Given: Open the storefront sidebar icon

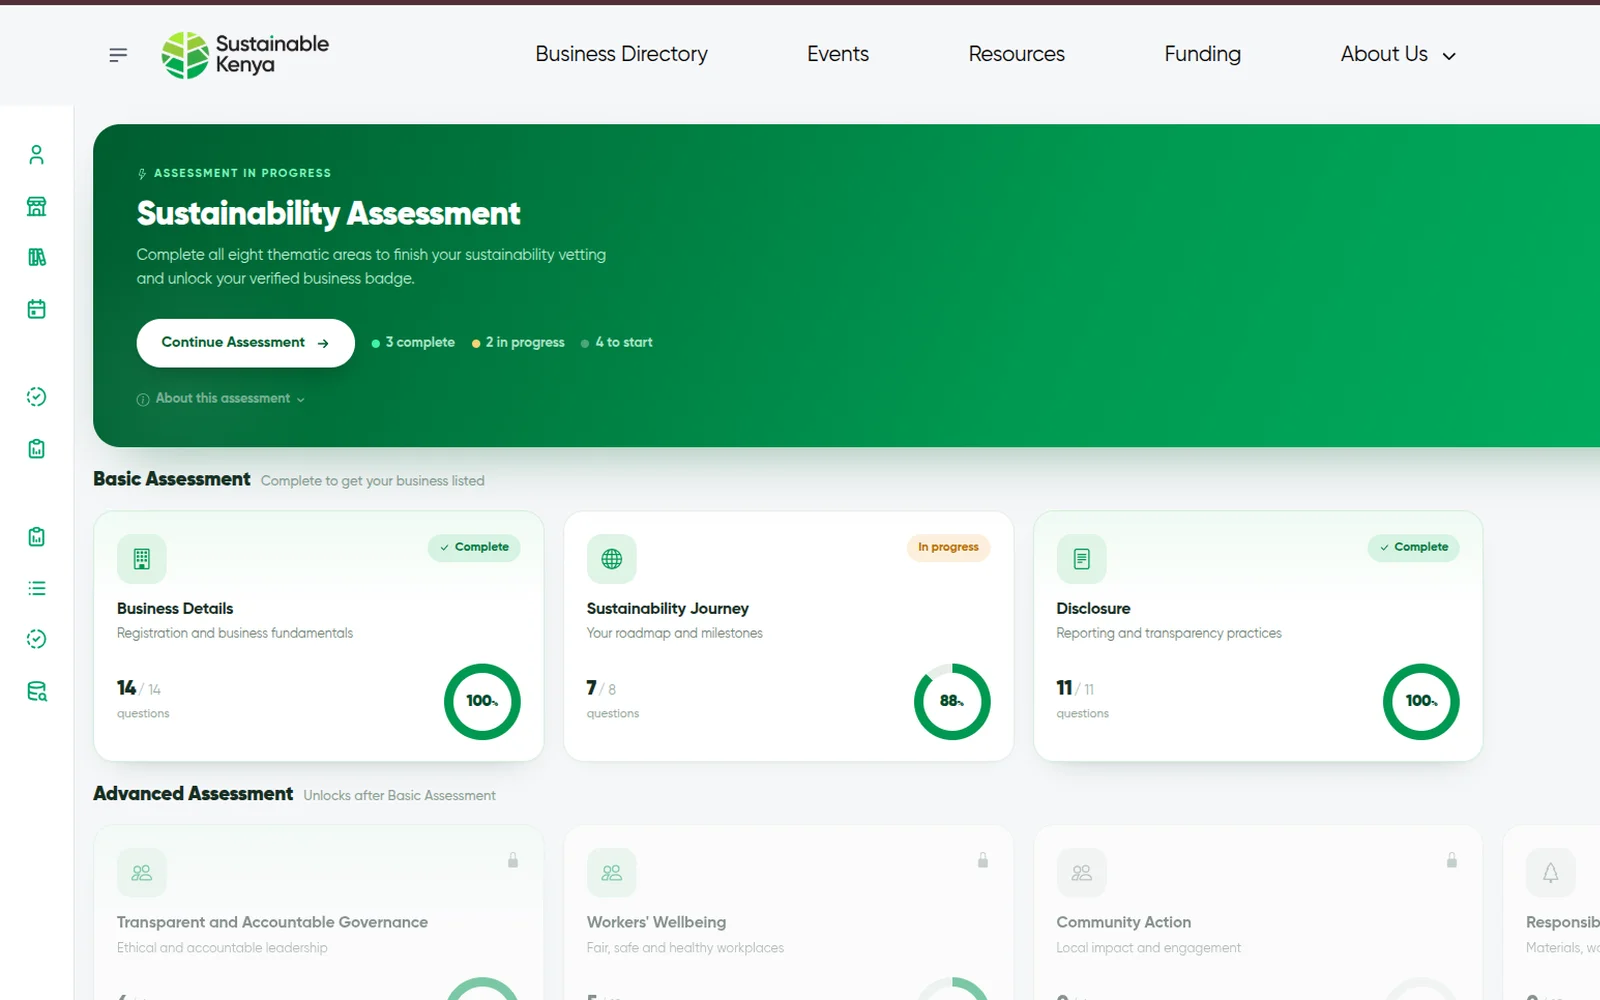Looking at the screenshot, I should pyautogui.click(x=37, y=206).
